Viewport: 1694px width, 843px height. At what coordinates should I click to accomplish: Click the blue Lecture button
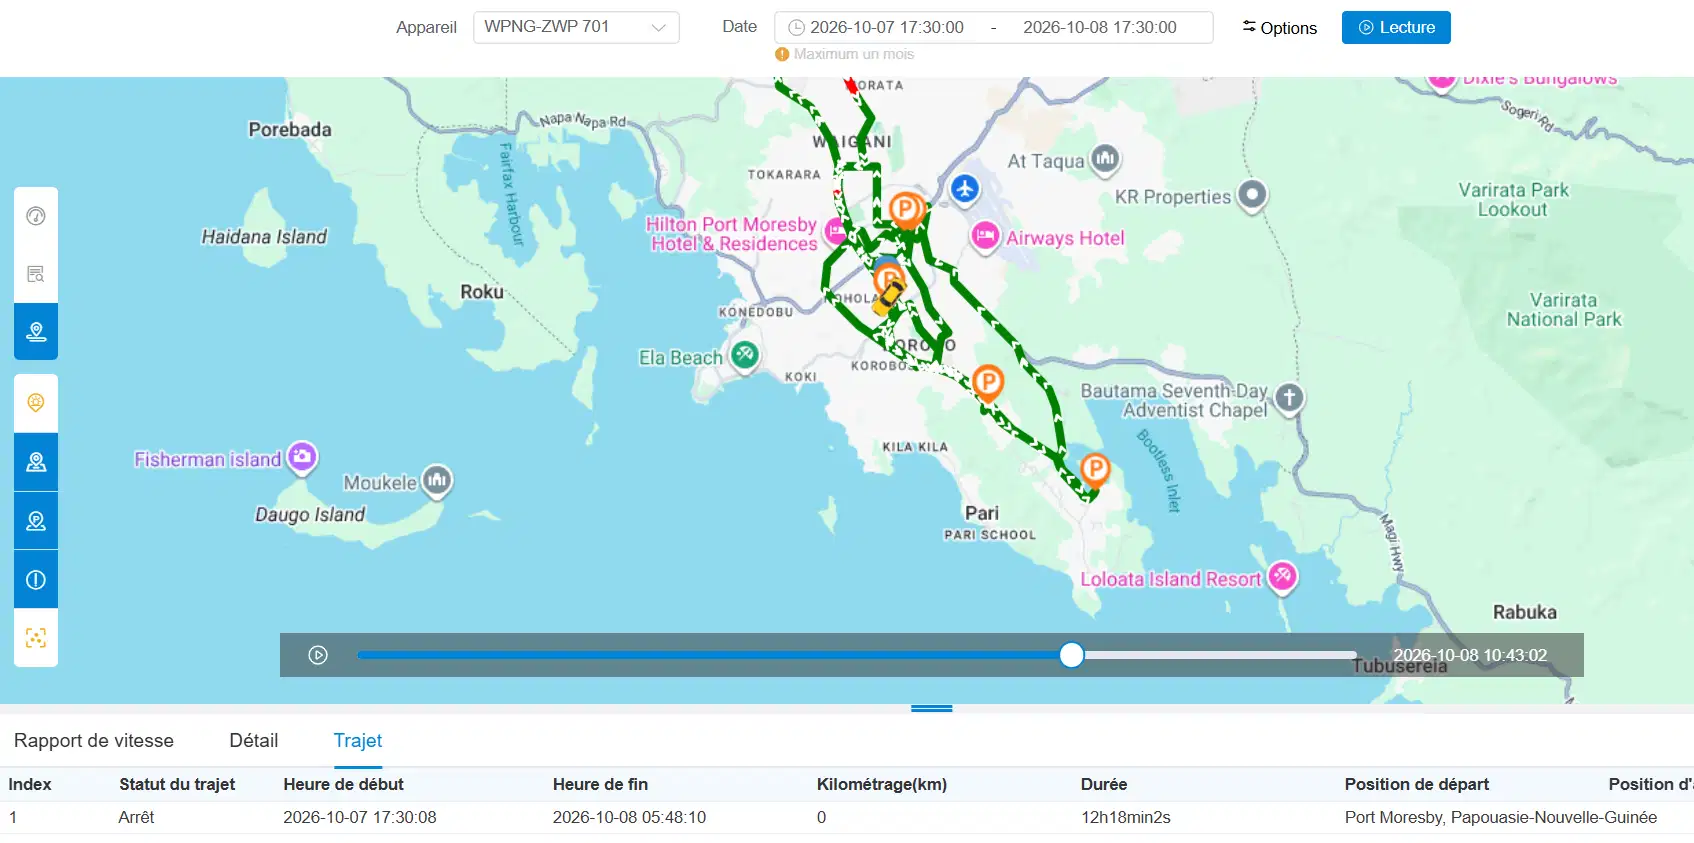(1396, 27)
